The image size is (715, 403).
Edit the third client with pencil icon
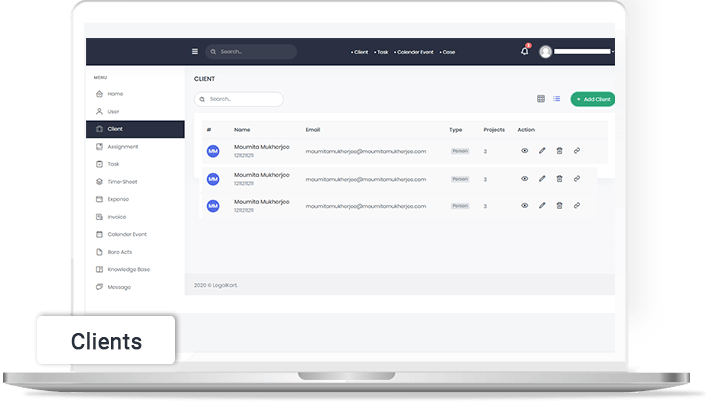coord(542,205)
